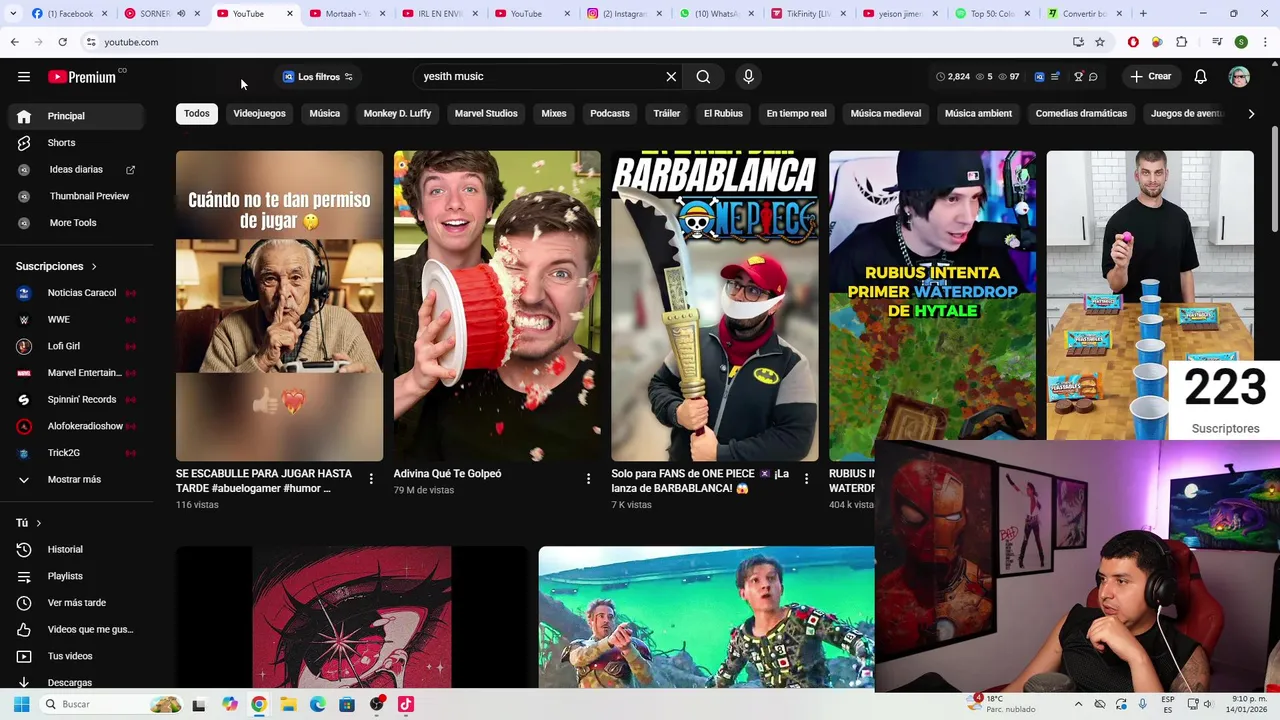Viewport: 1280px width, 720px height.
Task: Toggle Los filtros button
Action: [318, 77]
